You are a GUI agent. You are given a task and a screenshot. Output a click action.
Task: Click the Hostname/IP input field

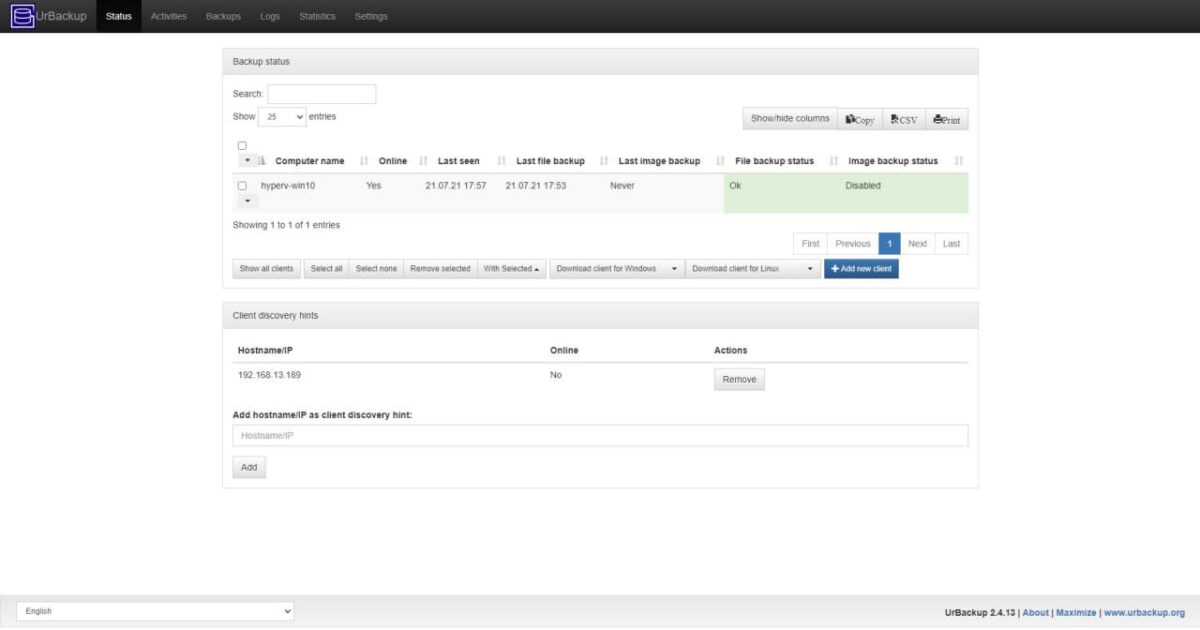pyautogui.click(x=600, y=435)
